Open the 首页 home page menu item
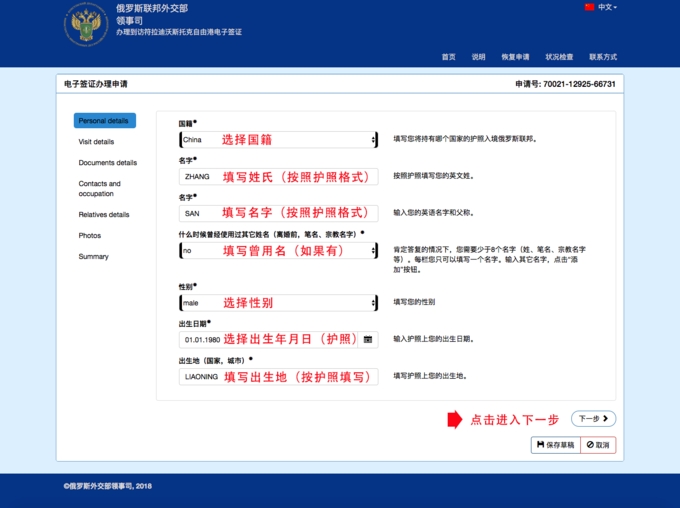Screen dimensions: 680x508 448,57
